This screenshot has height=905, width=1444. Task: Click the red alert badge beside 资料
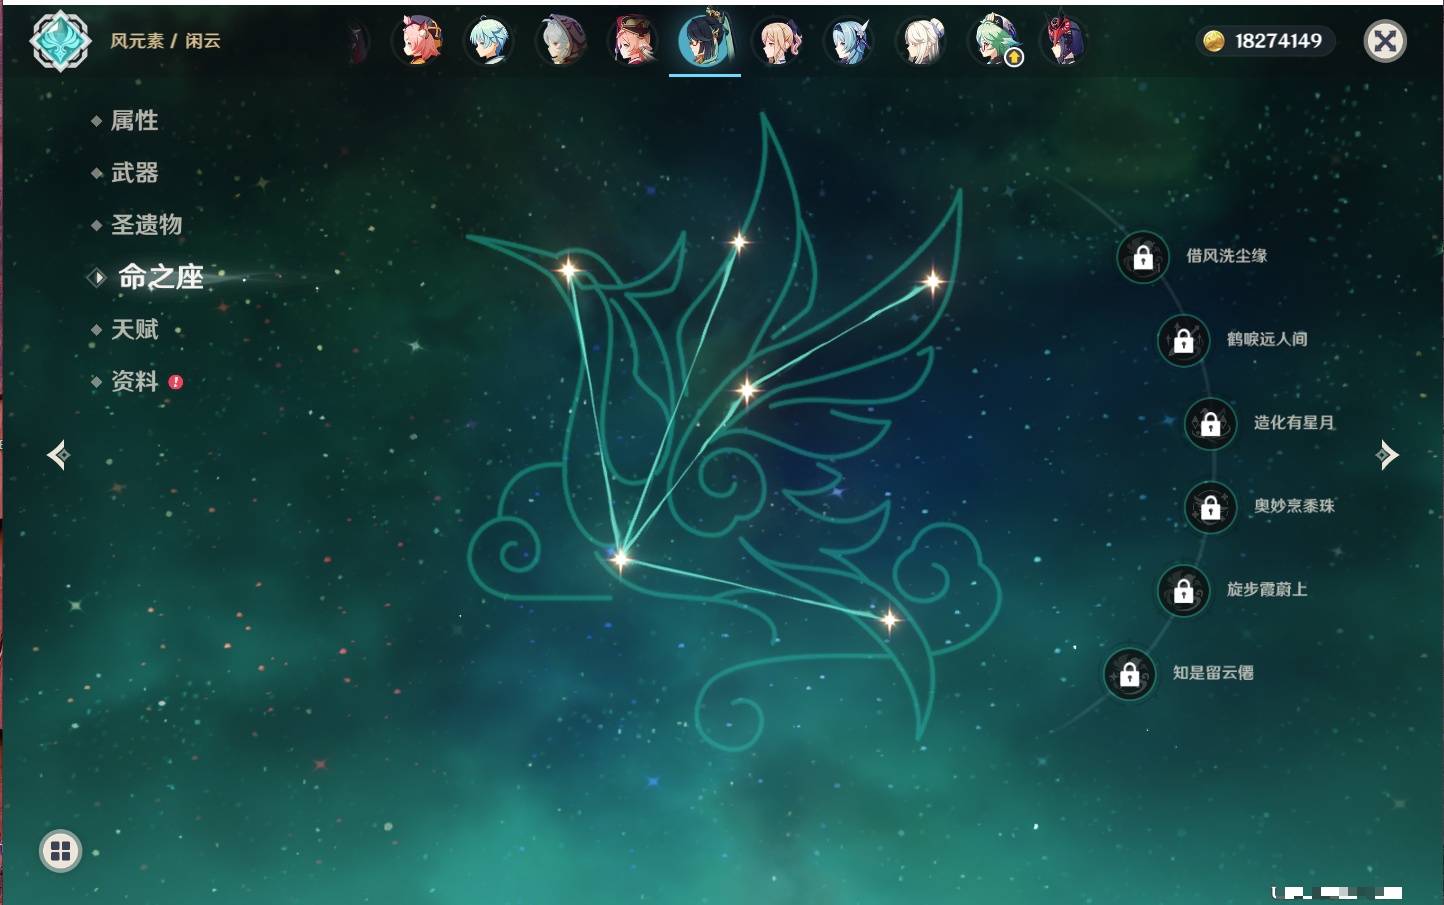pos(176,382)
